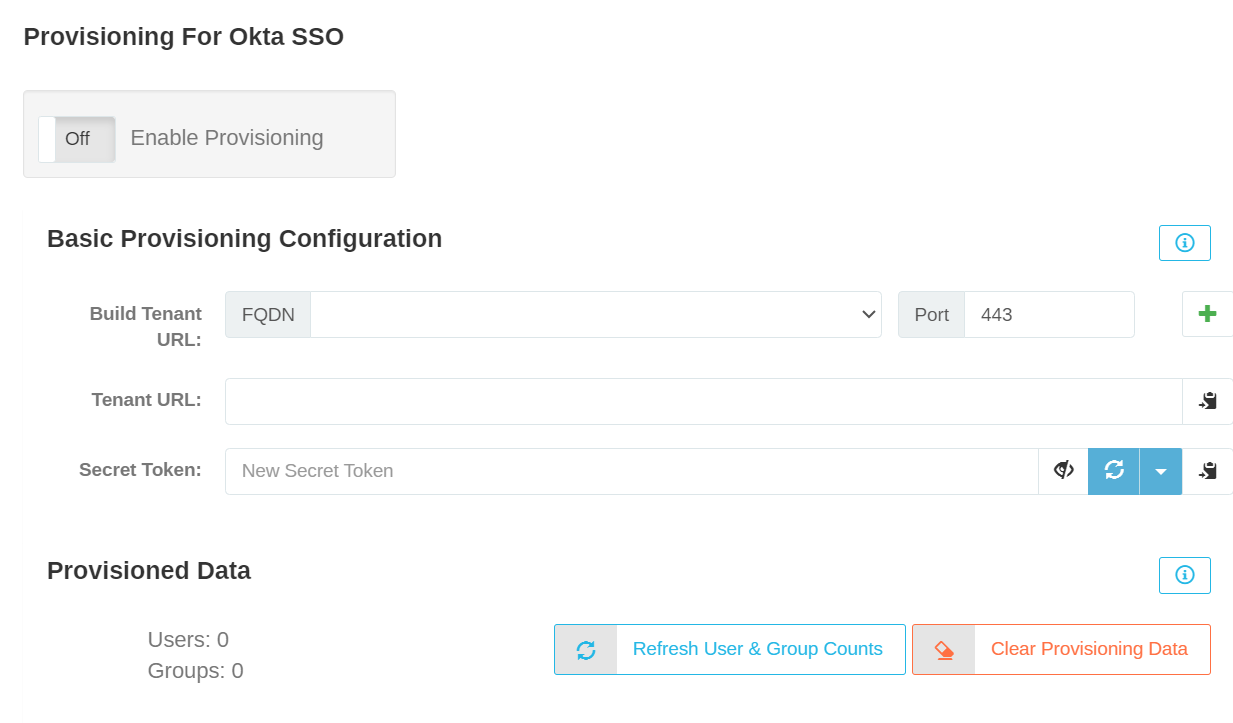Click the Port number field
The width and height of the screenshot is (1233, 723).
(x=1049, y=315)
